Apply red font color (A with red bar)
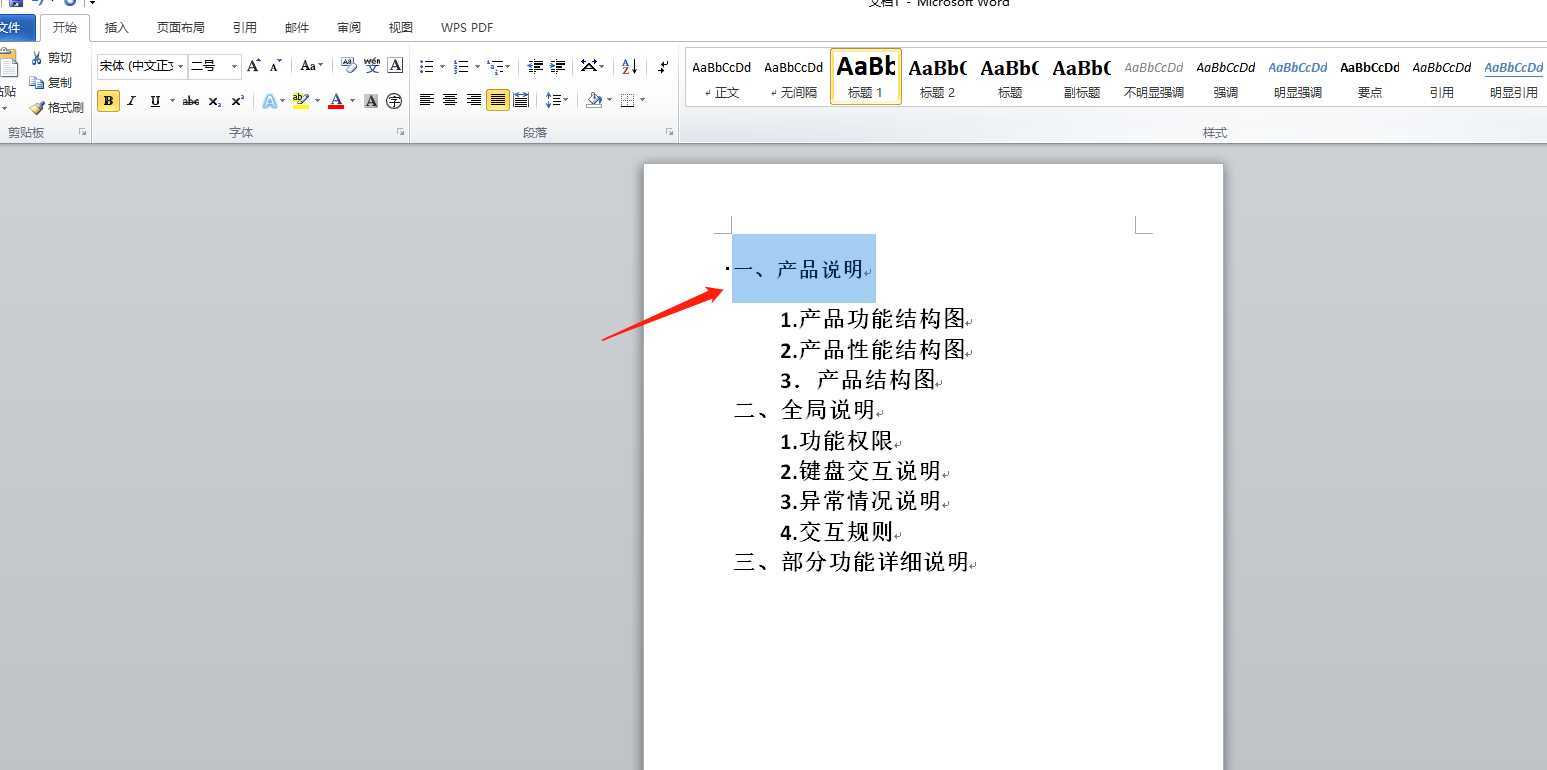This screenshot has height=770, width=1547. coord(336,101)
